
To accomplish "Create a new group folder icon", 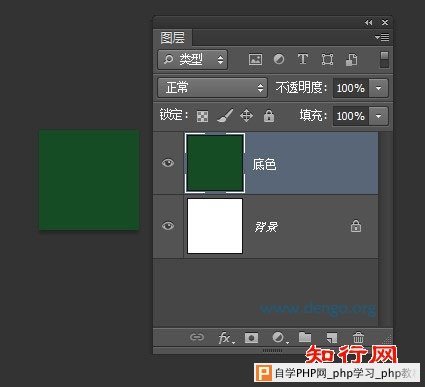I will point(305,337).
